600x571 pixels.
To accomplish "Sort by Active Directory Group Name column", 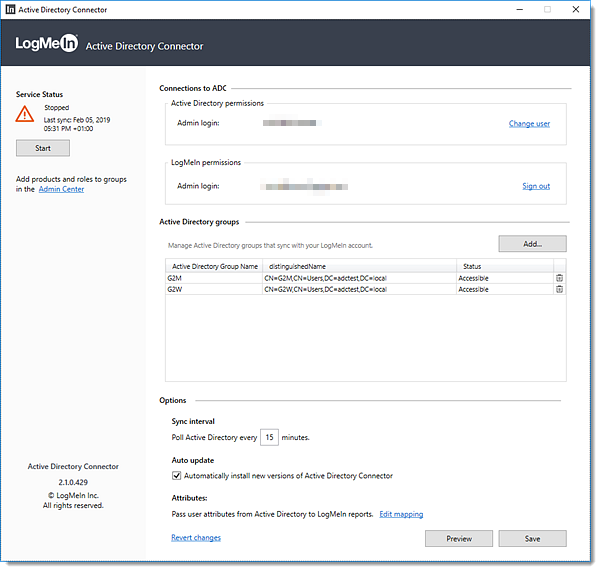I will [214, 266].
